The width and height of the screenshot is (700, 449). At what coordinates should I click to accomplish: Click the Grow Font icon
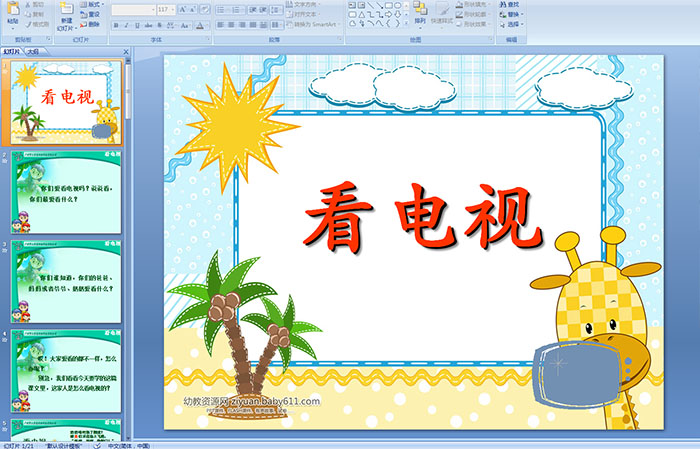(183, 9)
